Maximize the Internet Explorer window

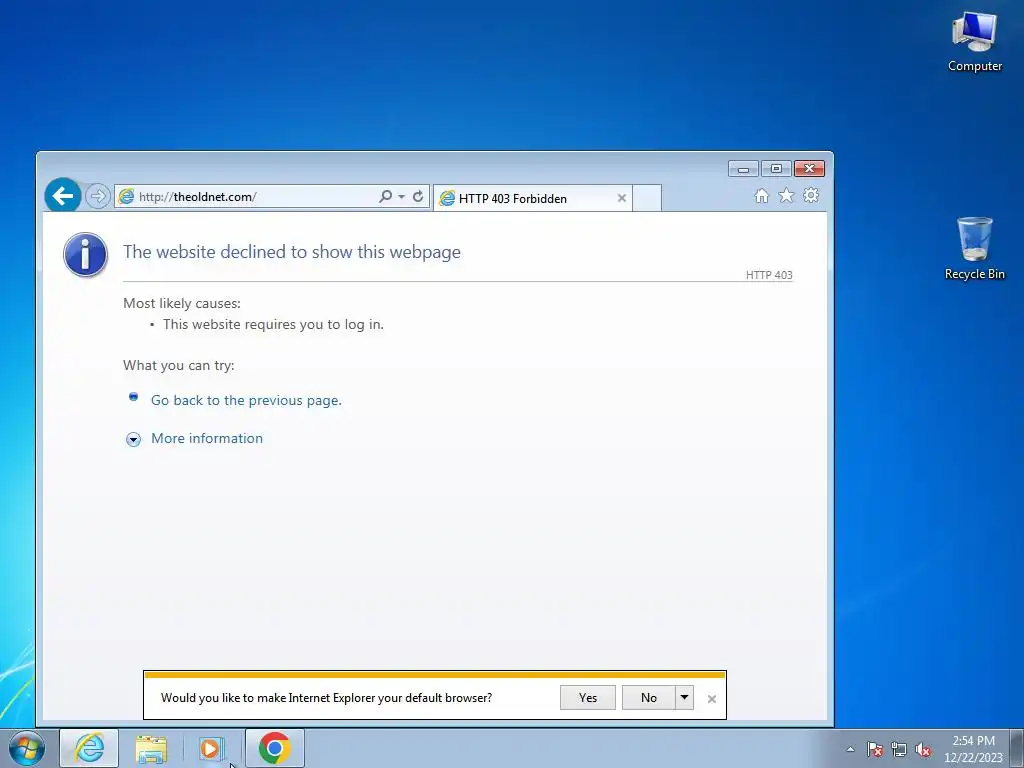click(x=776, y=168)
